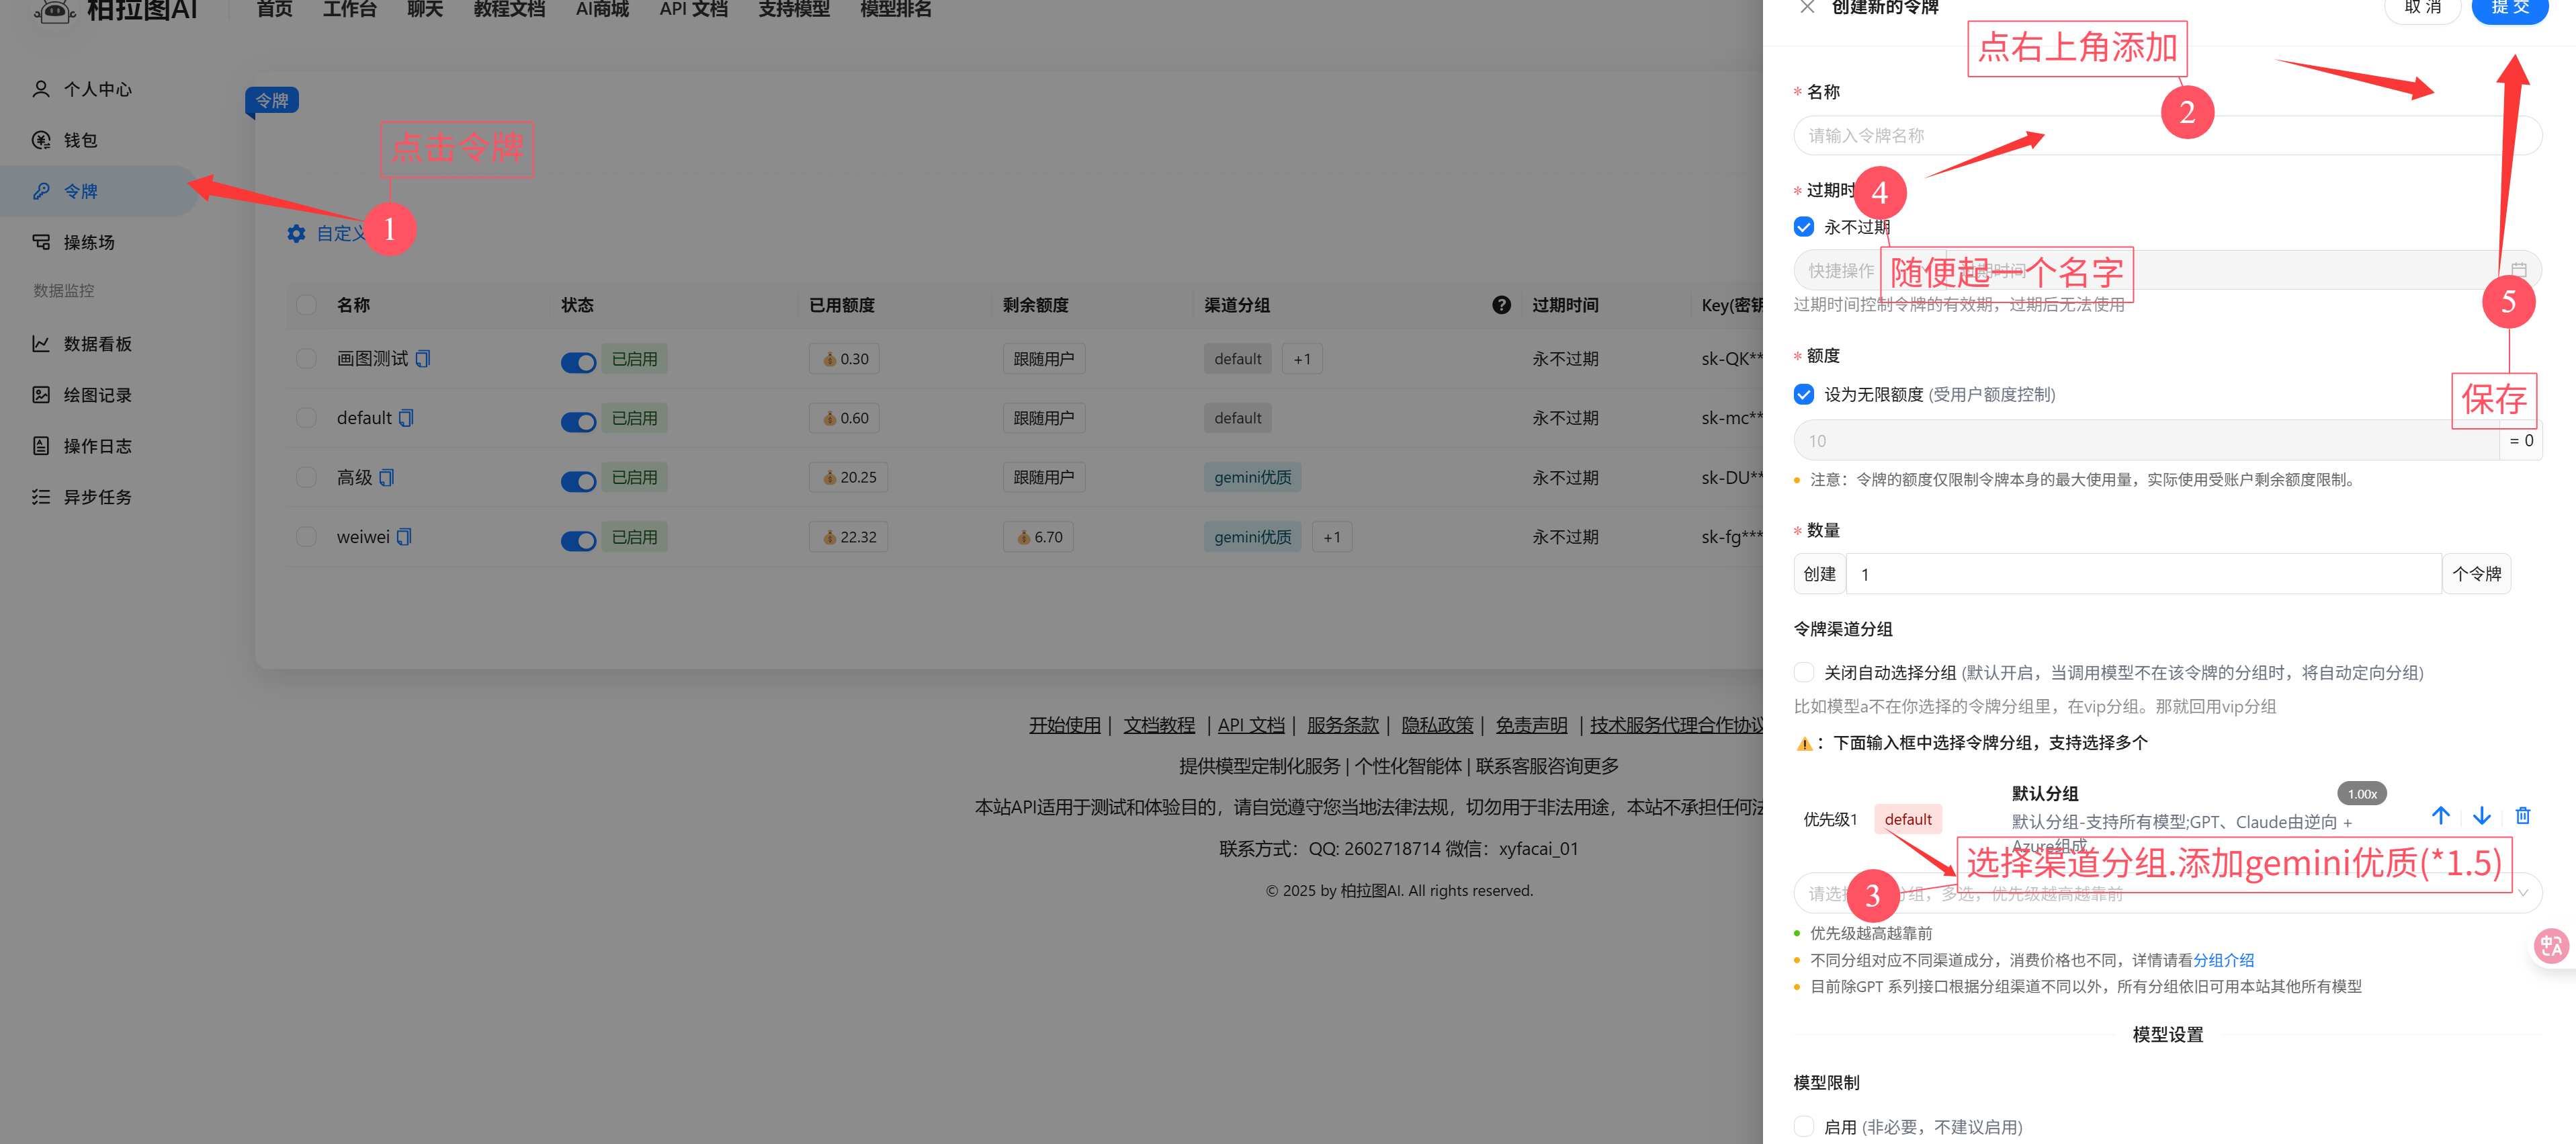This screenshot has width=2576, height=1144.
Task: Enable 关闭自动选择分组 option
Action: [x=1804, y=672]
